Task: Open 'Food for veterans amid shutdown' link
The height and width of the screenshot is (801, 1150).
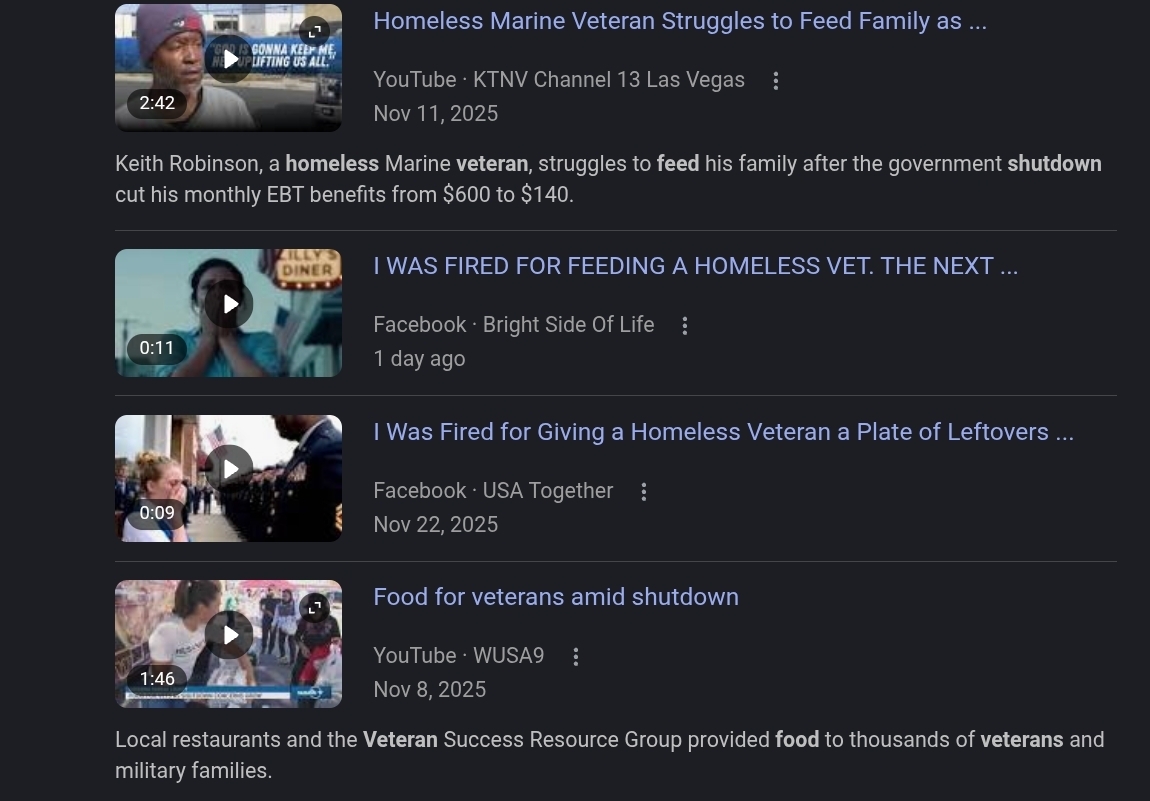Action: (556, 597)
